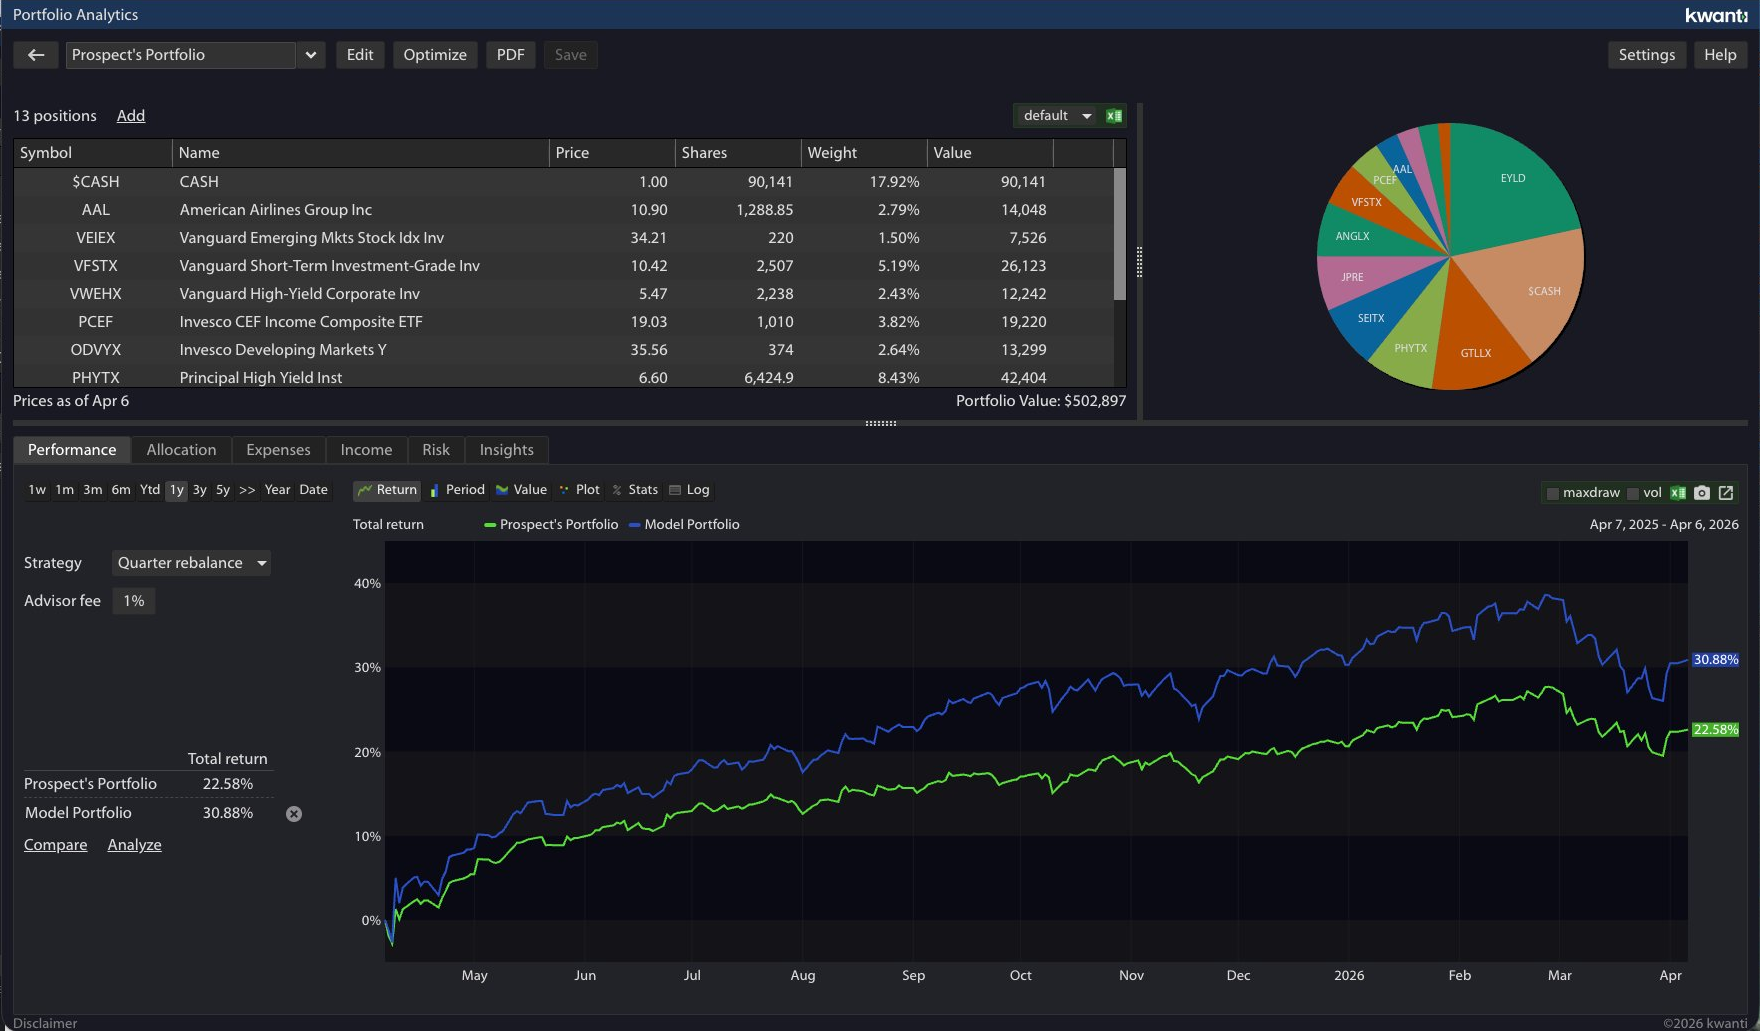The width and height of the screenshot is (1760, 1031).
Task: Enable the vol checkbox
Action: pos(1633,493)
